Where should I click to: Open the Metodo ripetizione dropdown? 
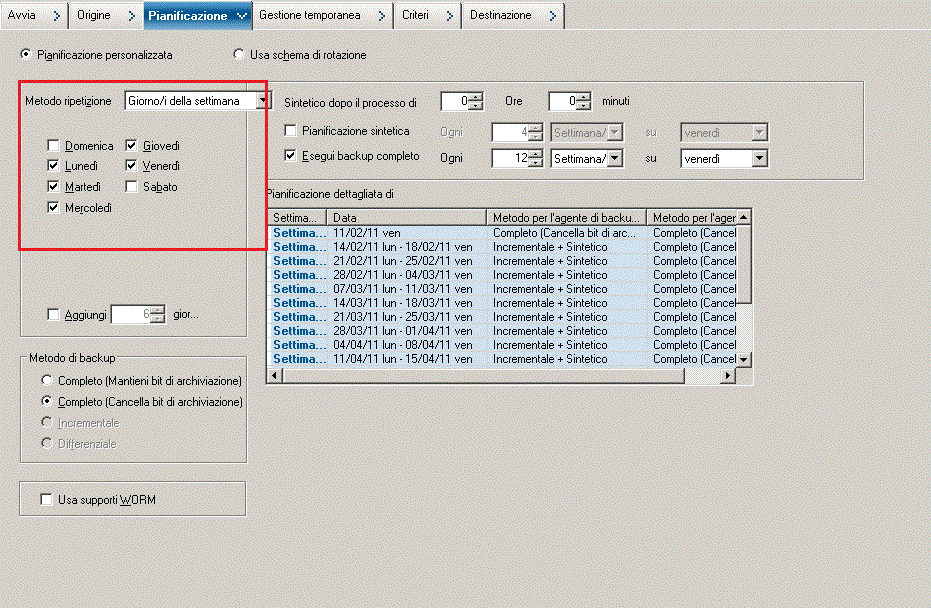coord(262,100)
